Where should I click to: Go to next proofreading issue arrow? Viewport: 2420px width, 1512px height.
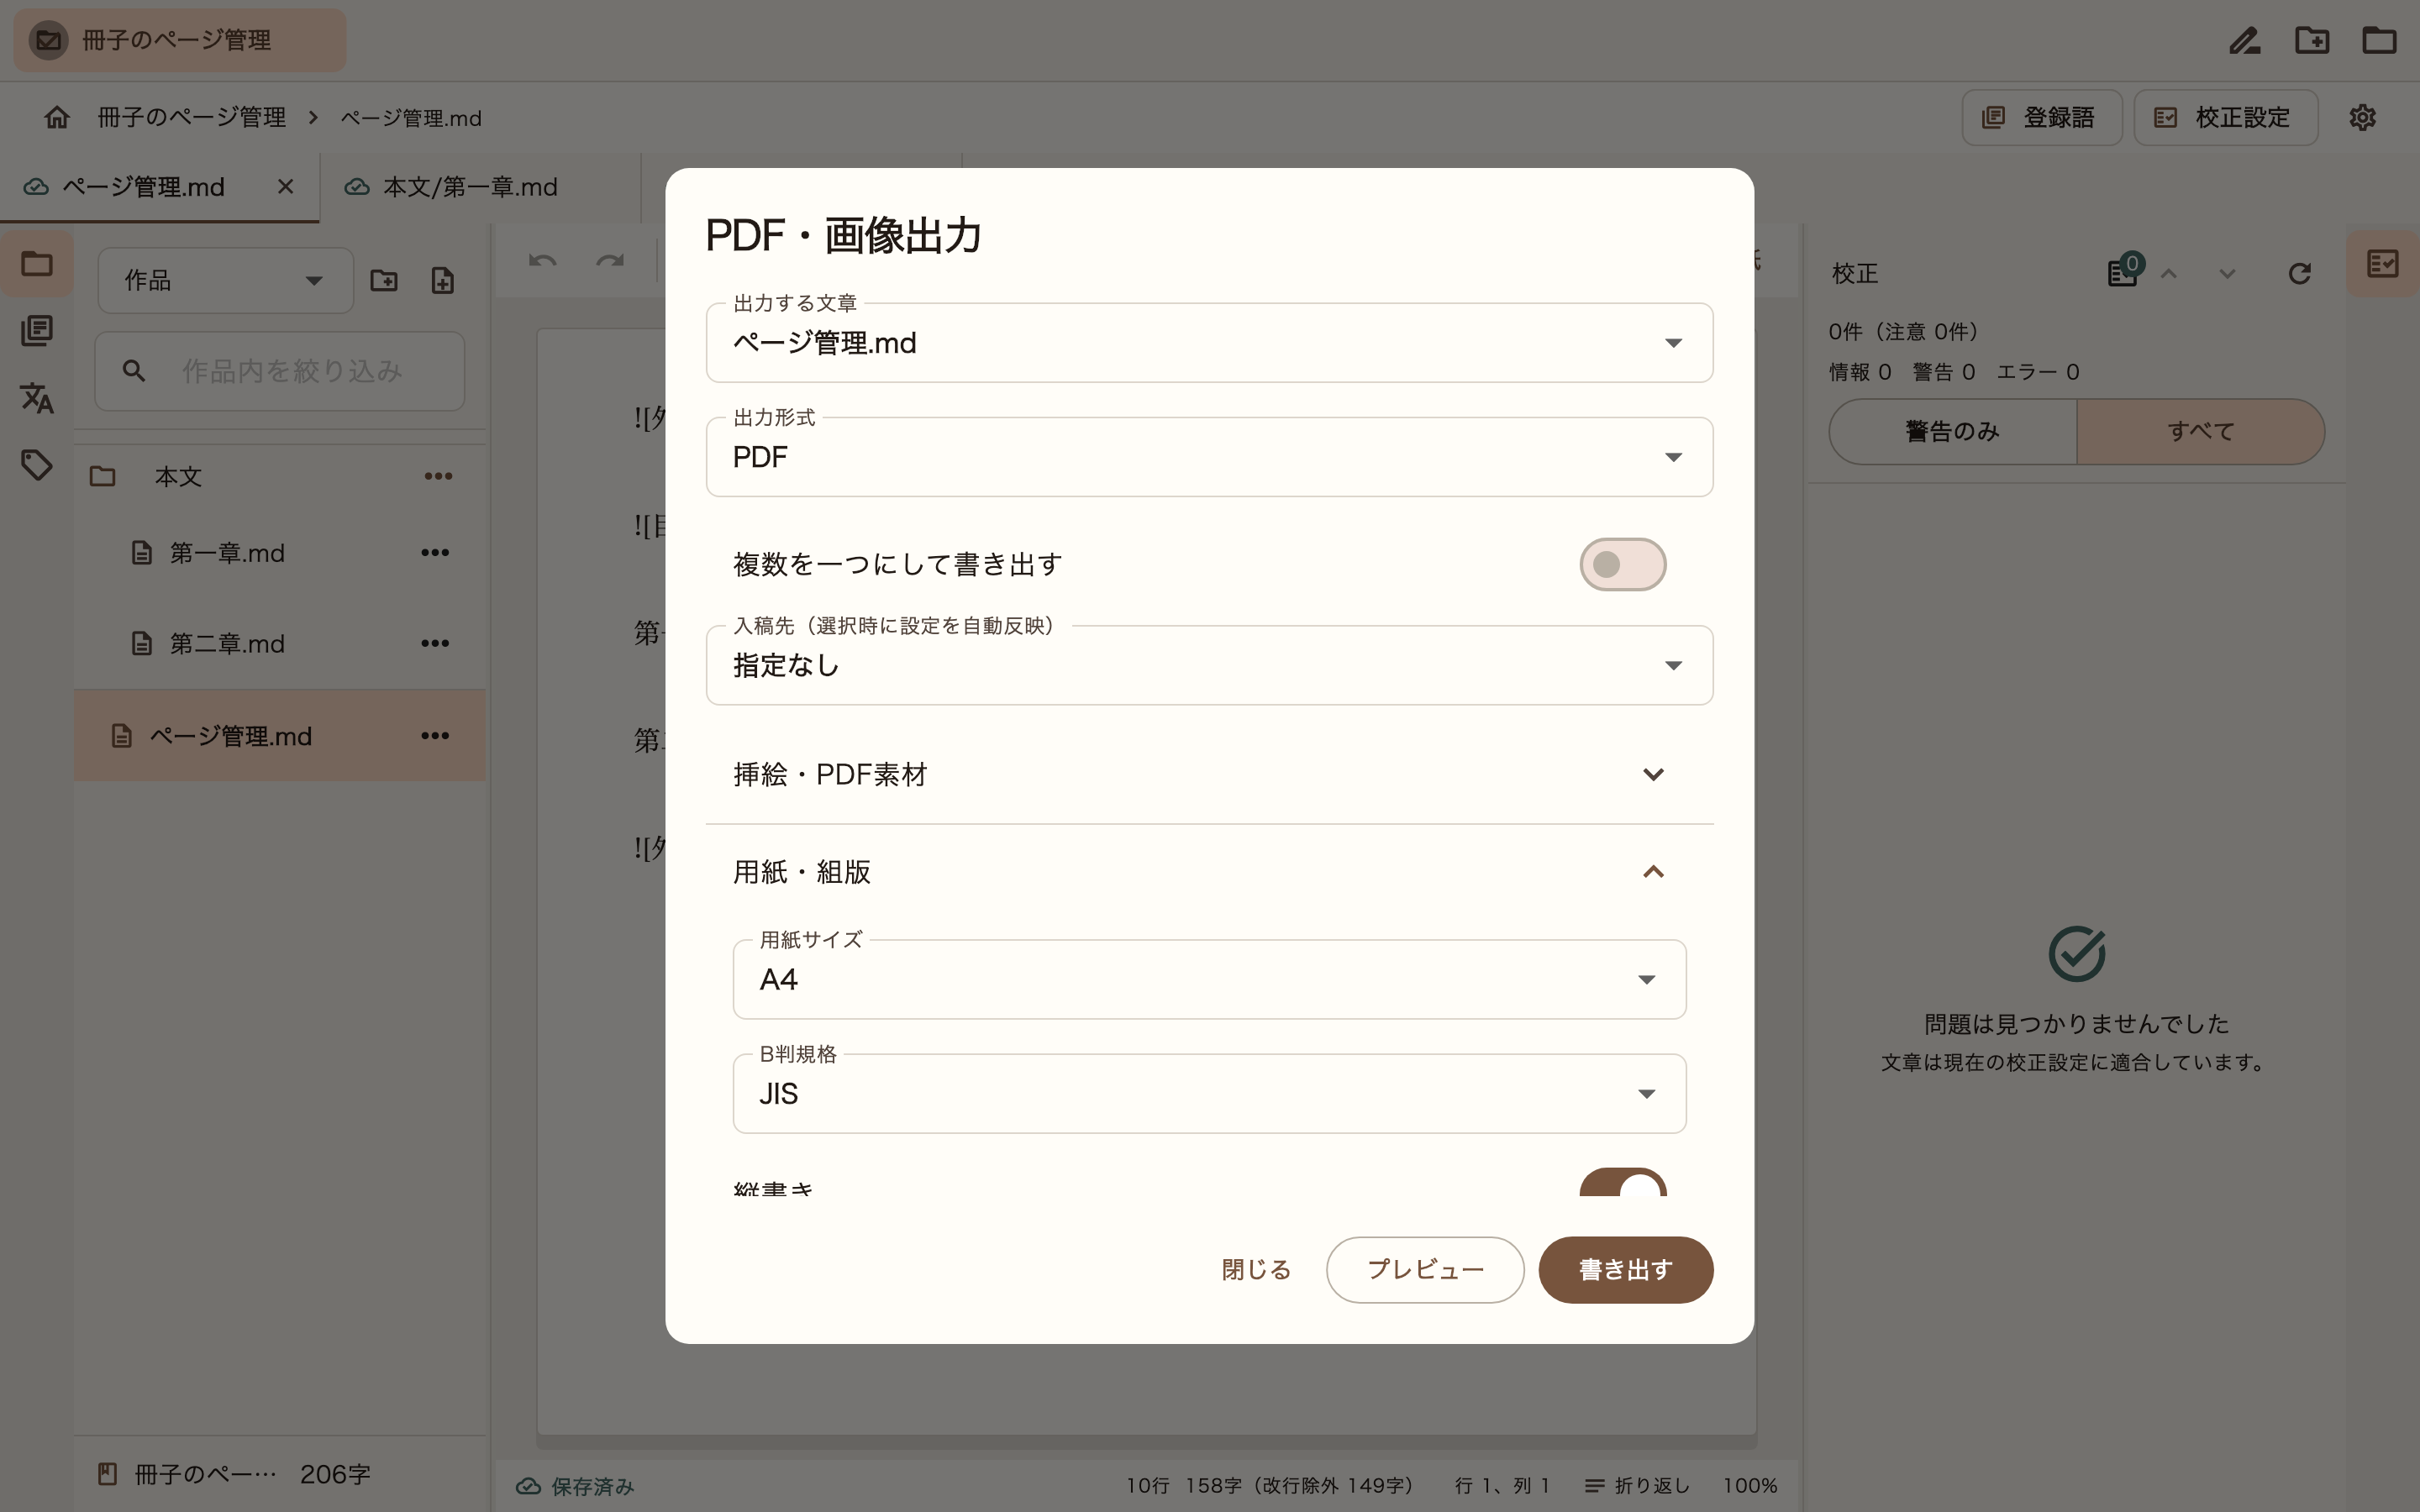(x=2227, y=273)
